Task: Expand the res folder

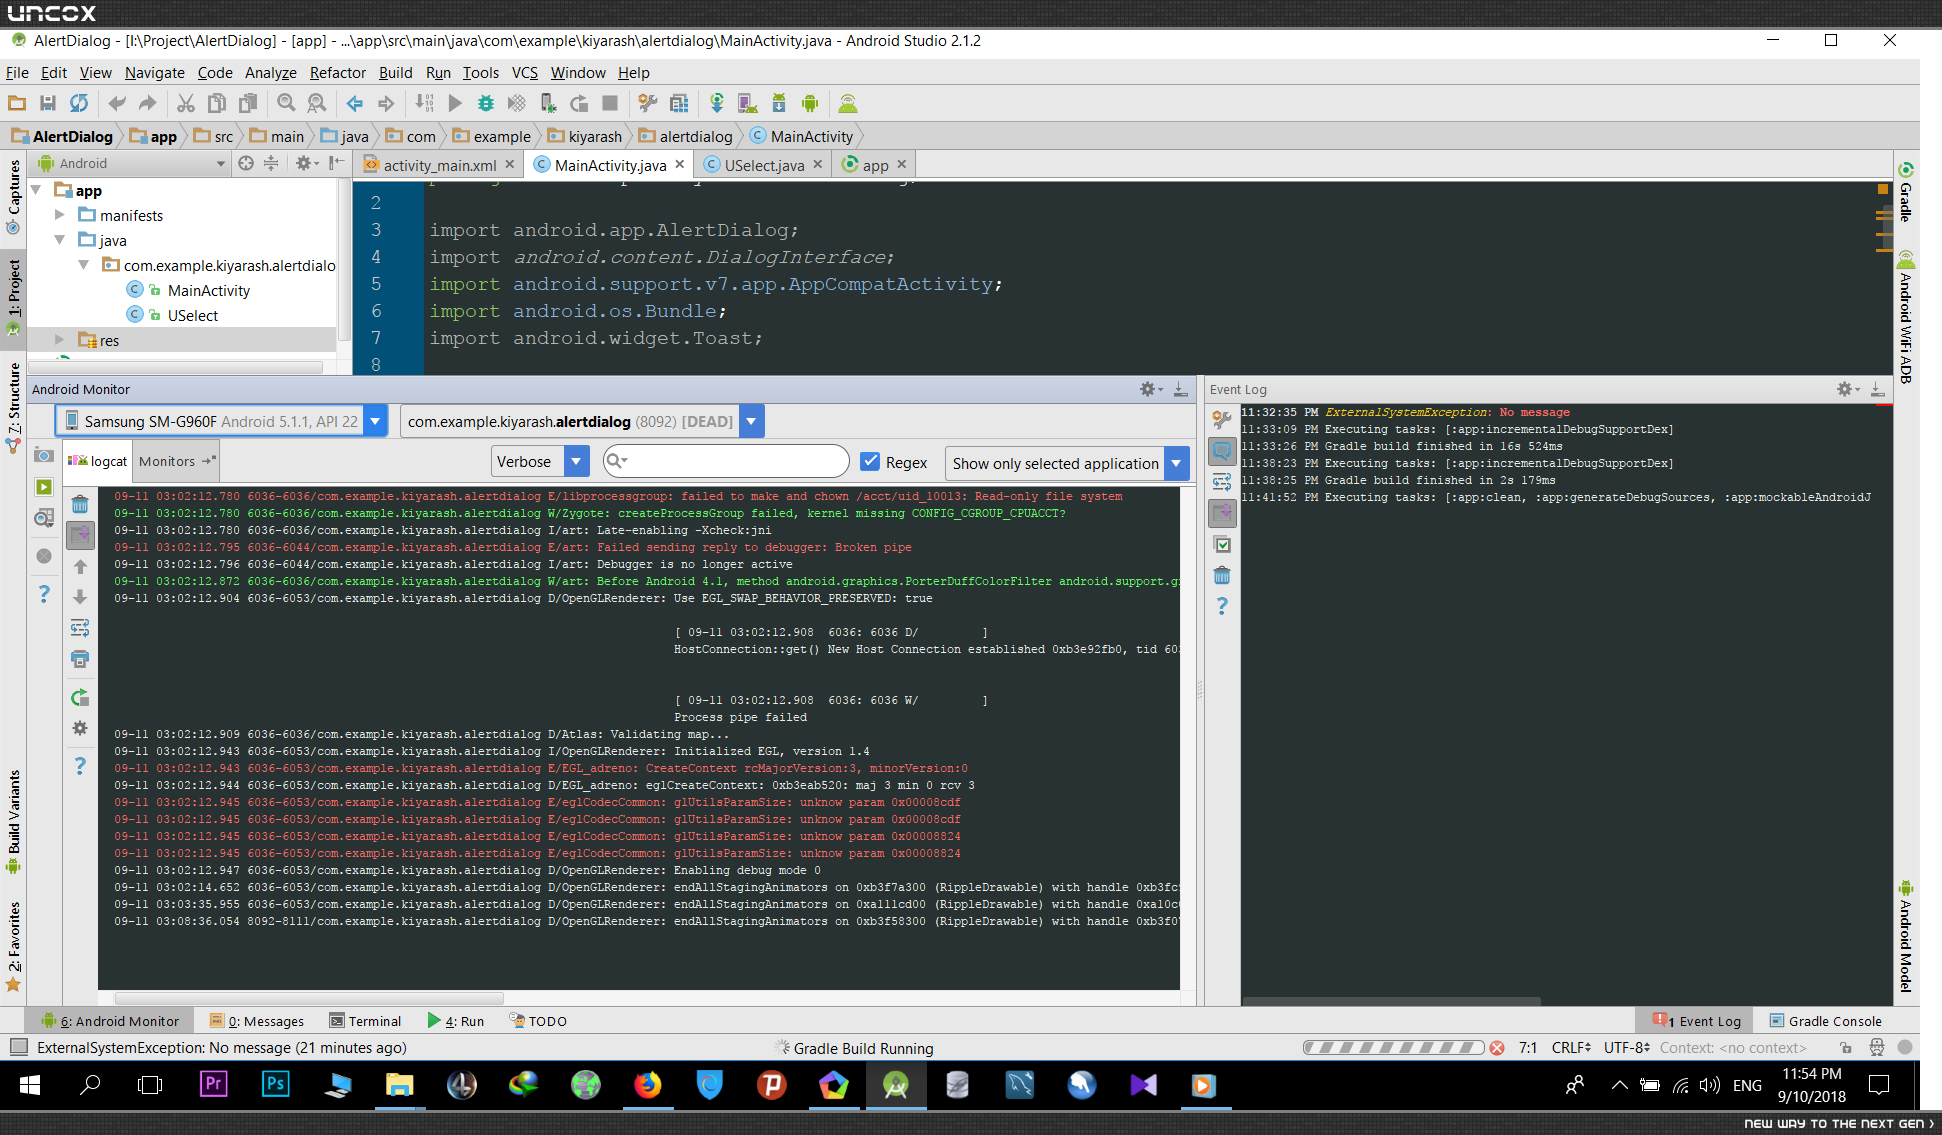Action: click(59, 340)
